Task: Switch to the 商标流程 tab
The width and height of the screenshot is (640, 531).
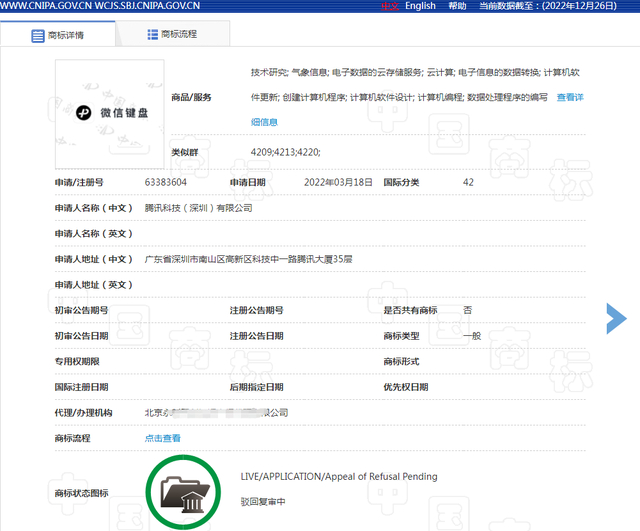Action: point(172,34)
